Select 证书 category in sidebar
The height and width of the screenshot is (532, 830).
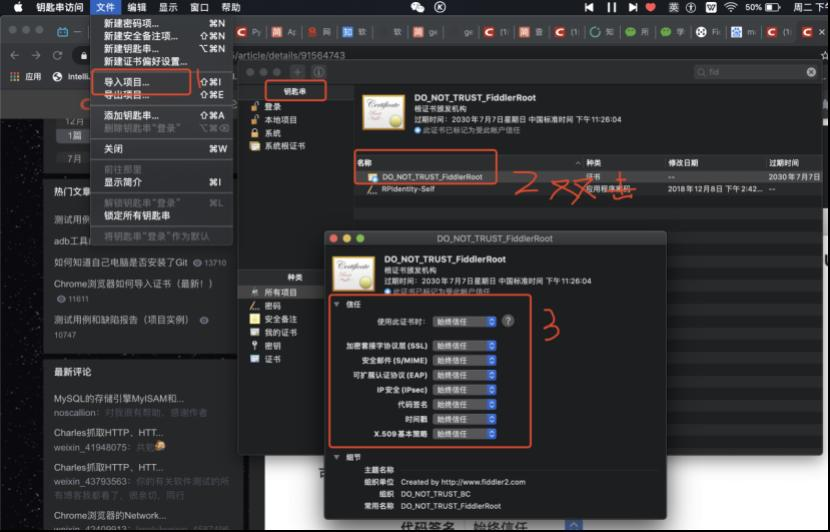point(273,359)
